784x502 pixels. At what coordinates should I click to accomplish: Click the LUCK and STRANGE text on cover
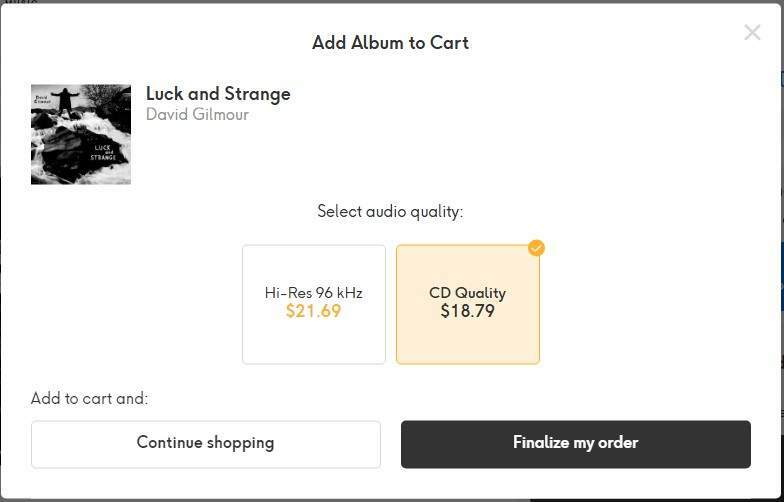(102, 152)
